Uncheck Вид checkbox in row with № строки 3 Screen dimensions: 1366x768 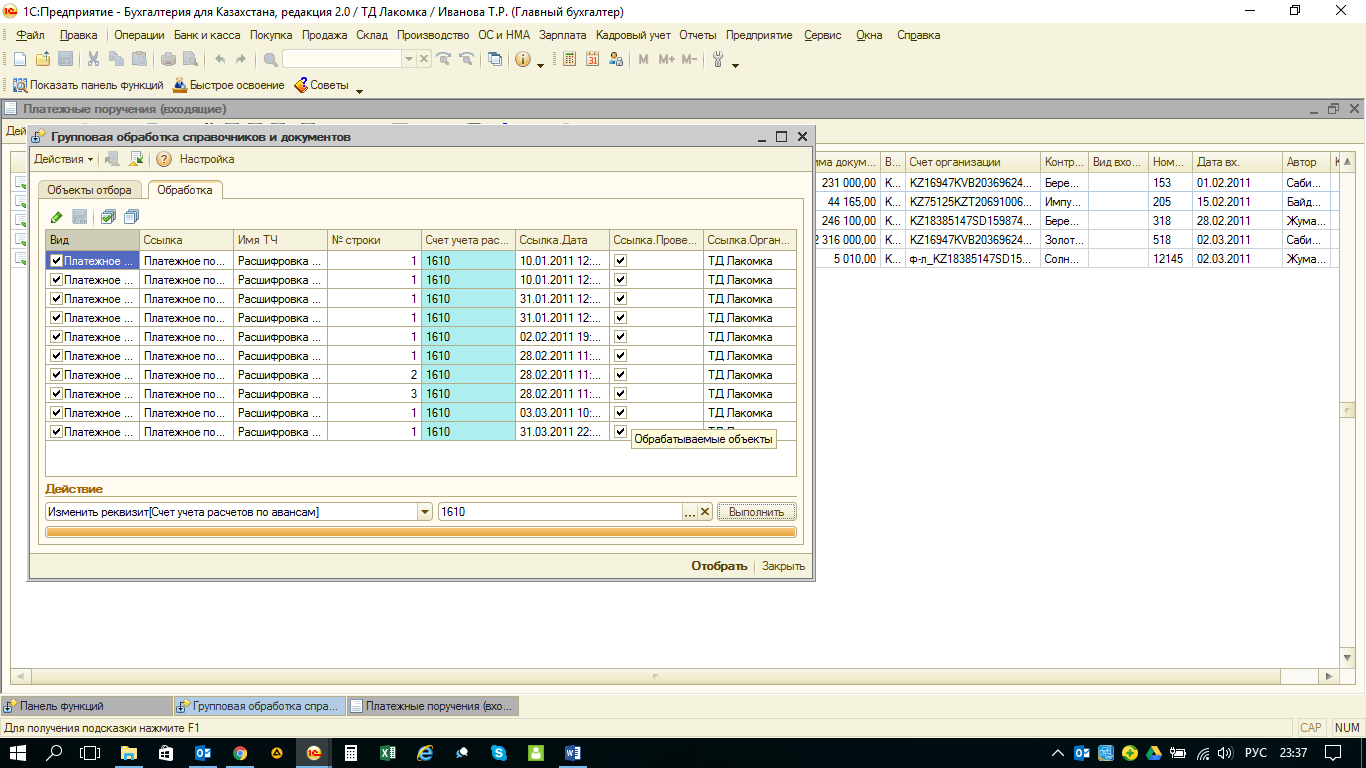pos(57,394)
